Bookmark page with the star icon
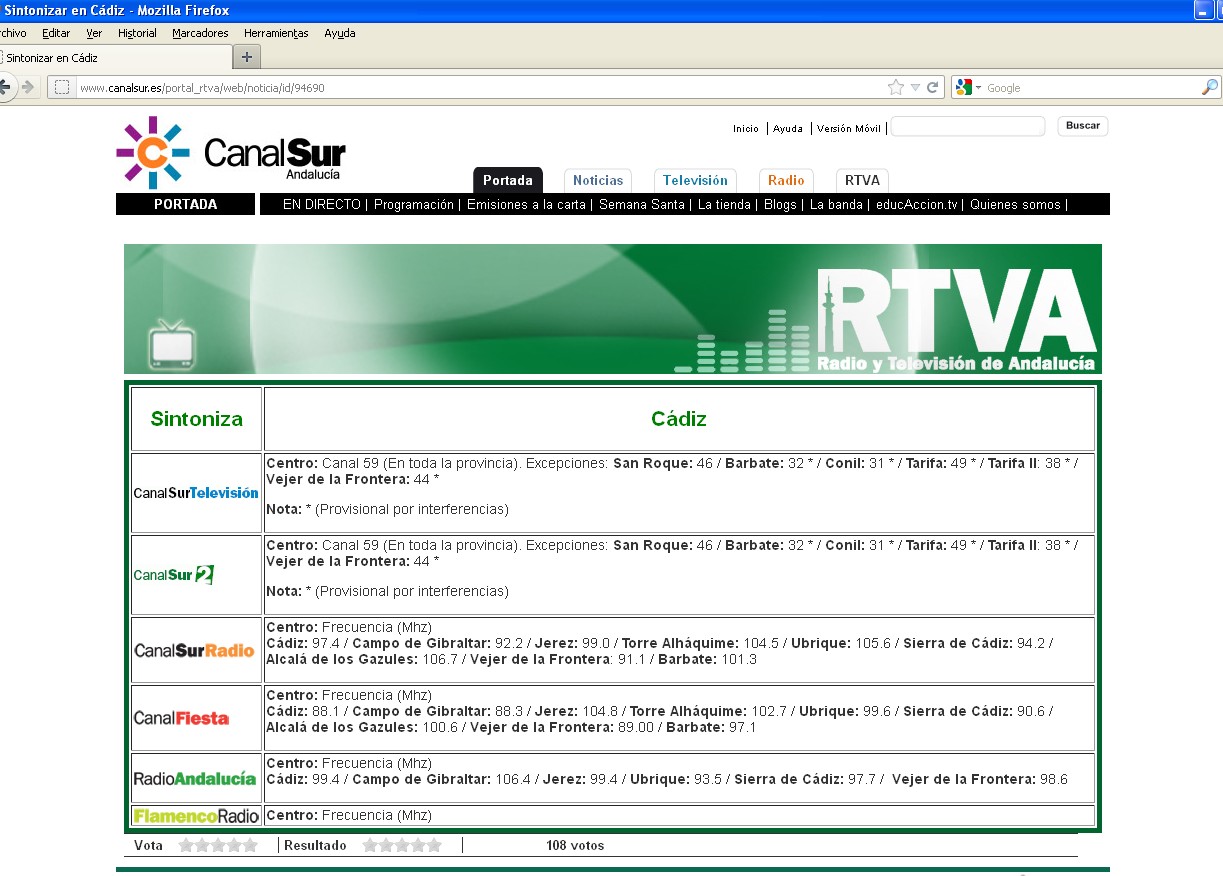1223x876 pixels. click(x=895, y=88)
